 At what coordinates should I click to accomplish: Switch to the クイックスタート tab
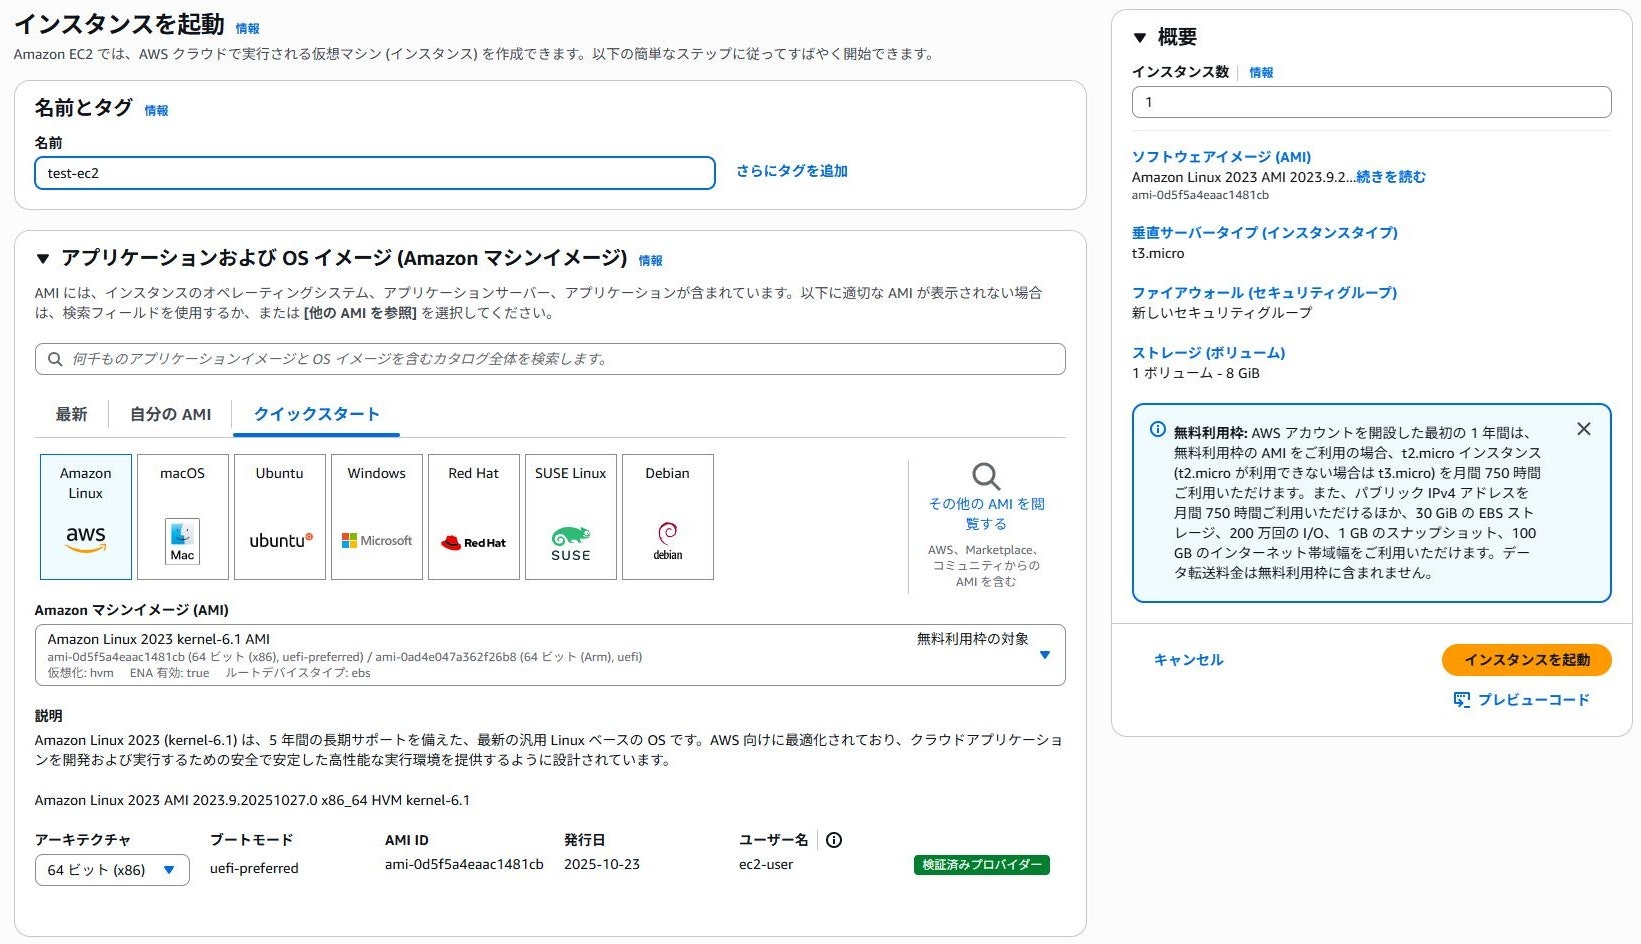tap(317, 414)
